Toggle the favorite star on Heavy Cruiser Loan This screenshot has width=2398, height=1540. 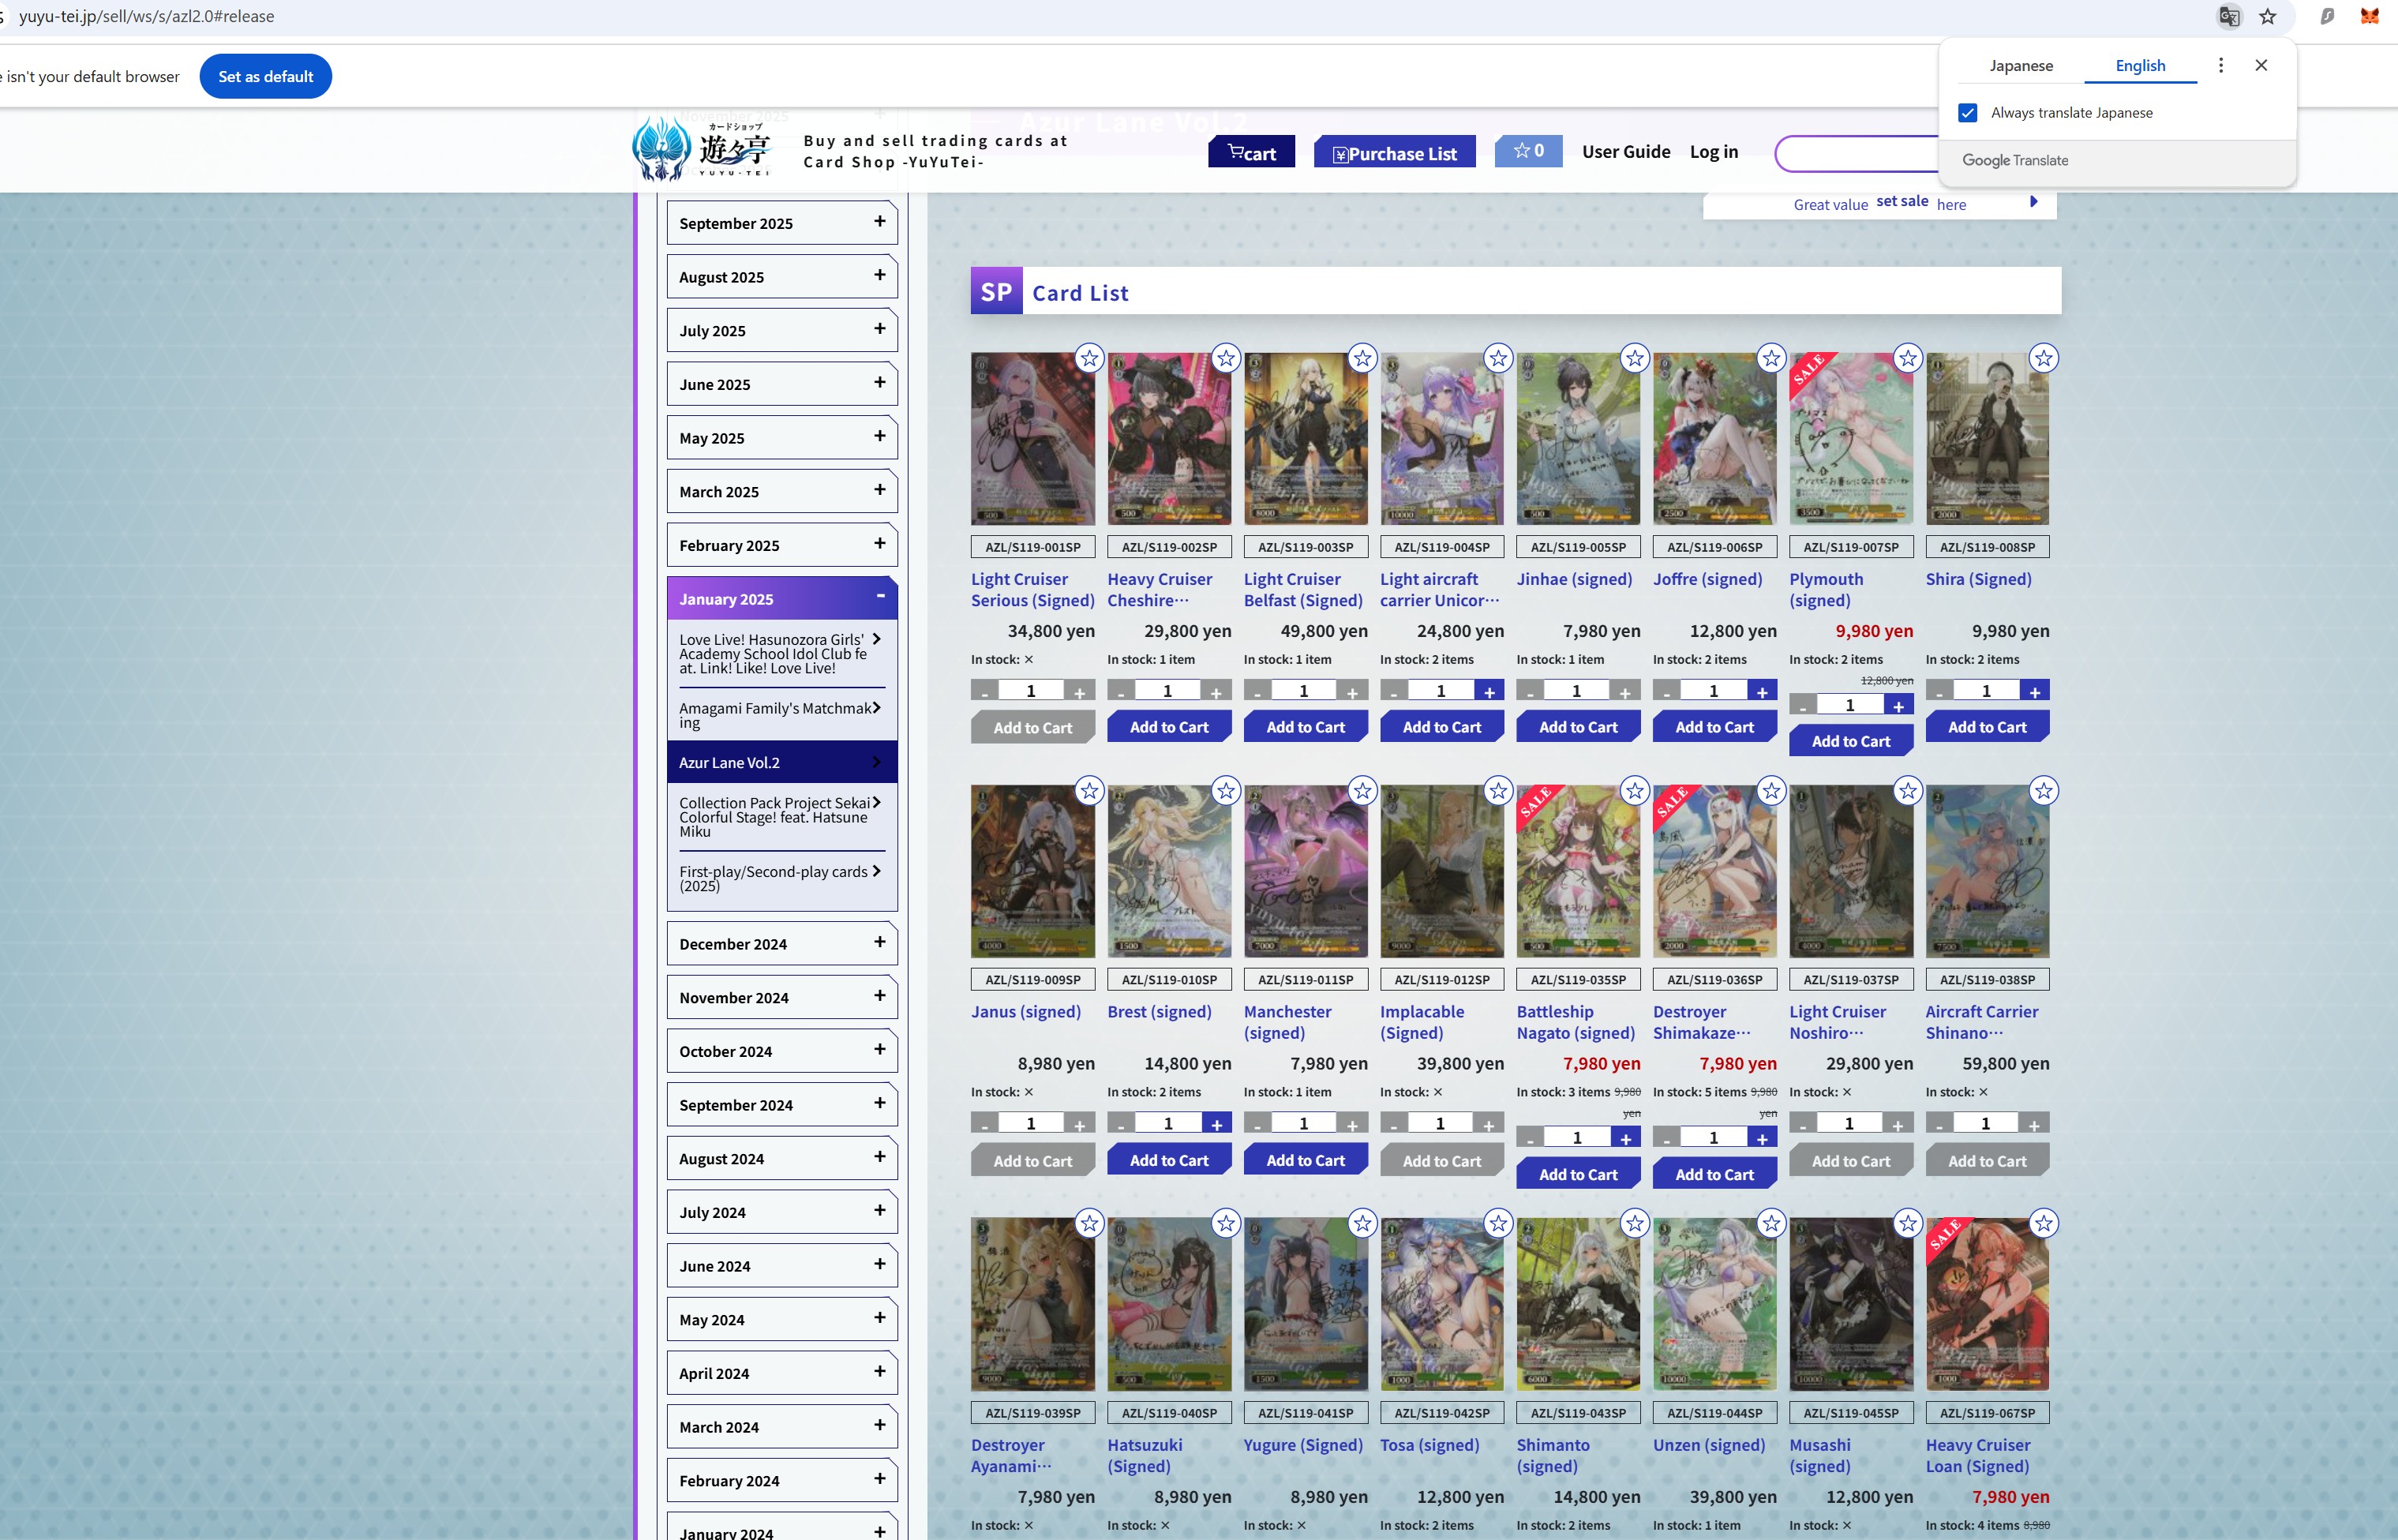(x=2043, y=1222)
